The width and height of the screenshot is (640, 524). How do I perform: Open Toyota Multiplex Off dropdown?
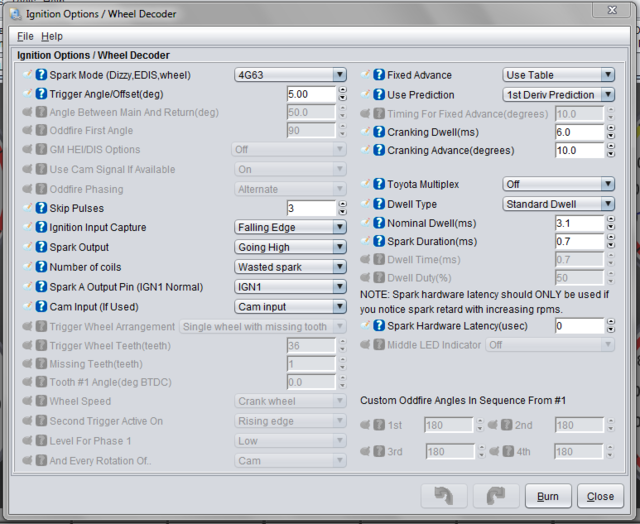coord(558,184)
